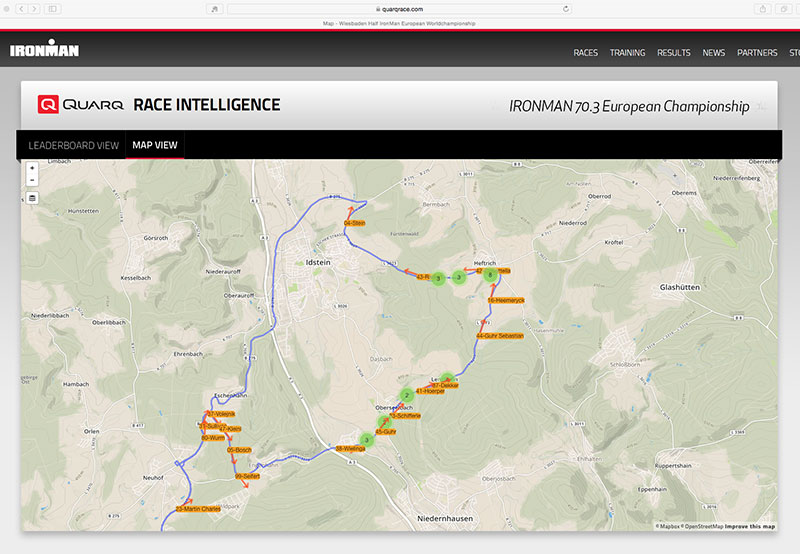Click the IRONMAN logo
The width and height of the screenshot is (800, 554).
[44, 48]
